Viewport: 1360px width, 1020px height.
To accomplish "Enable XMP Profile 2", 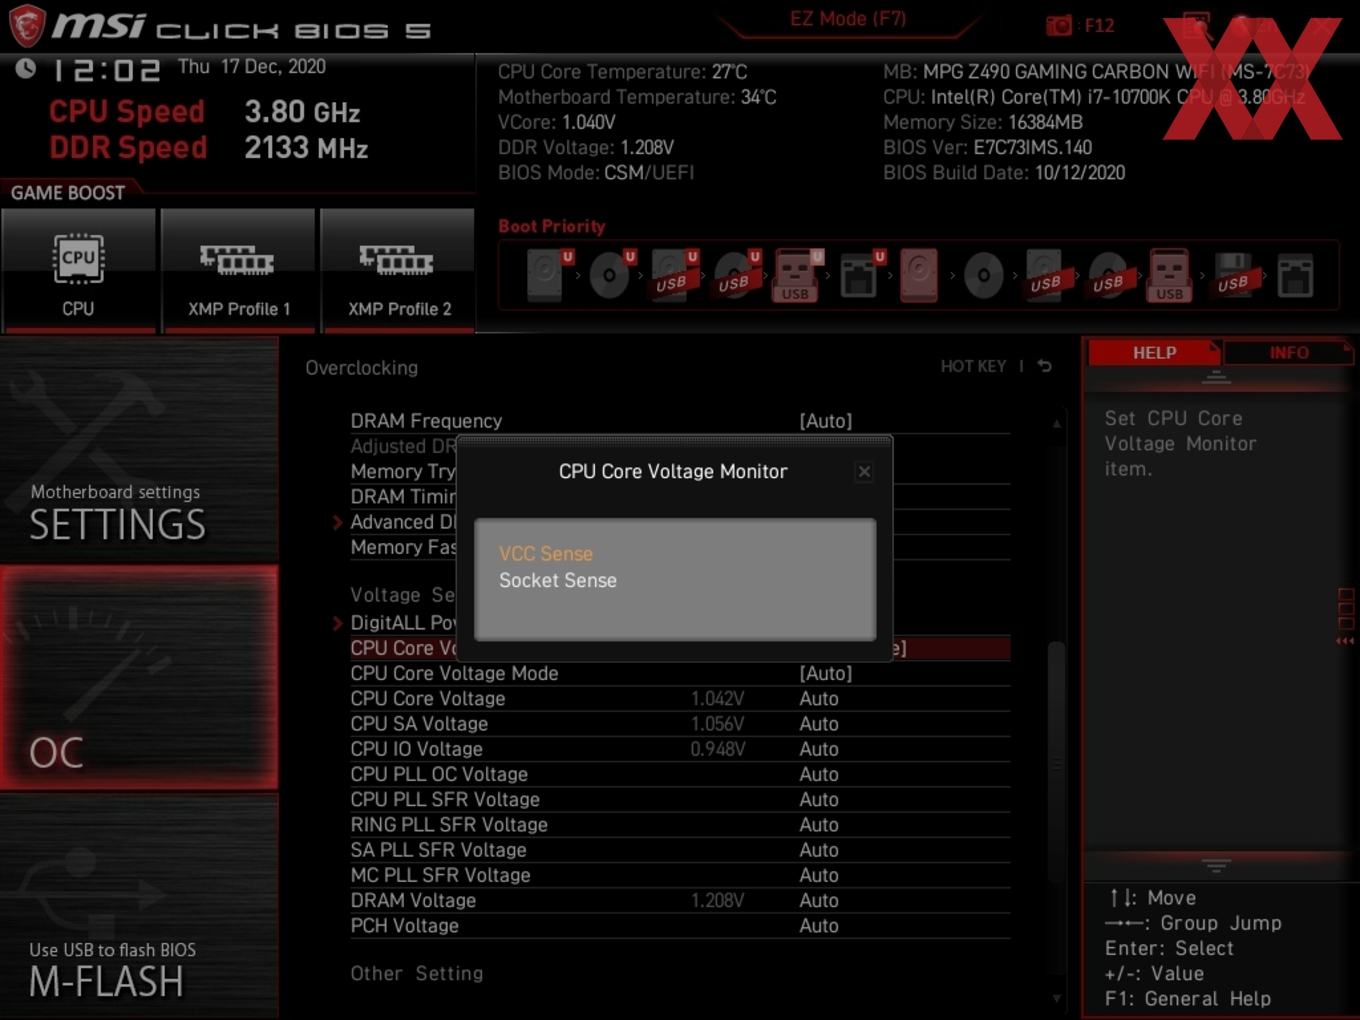I will pyautogui.click(x=398, y=269).
